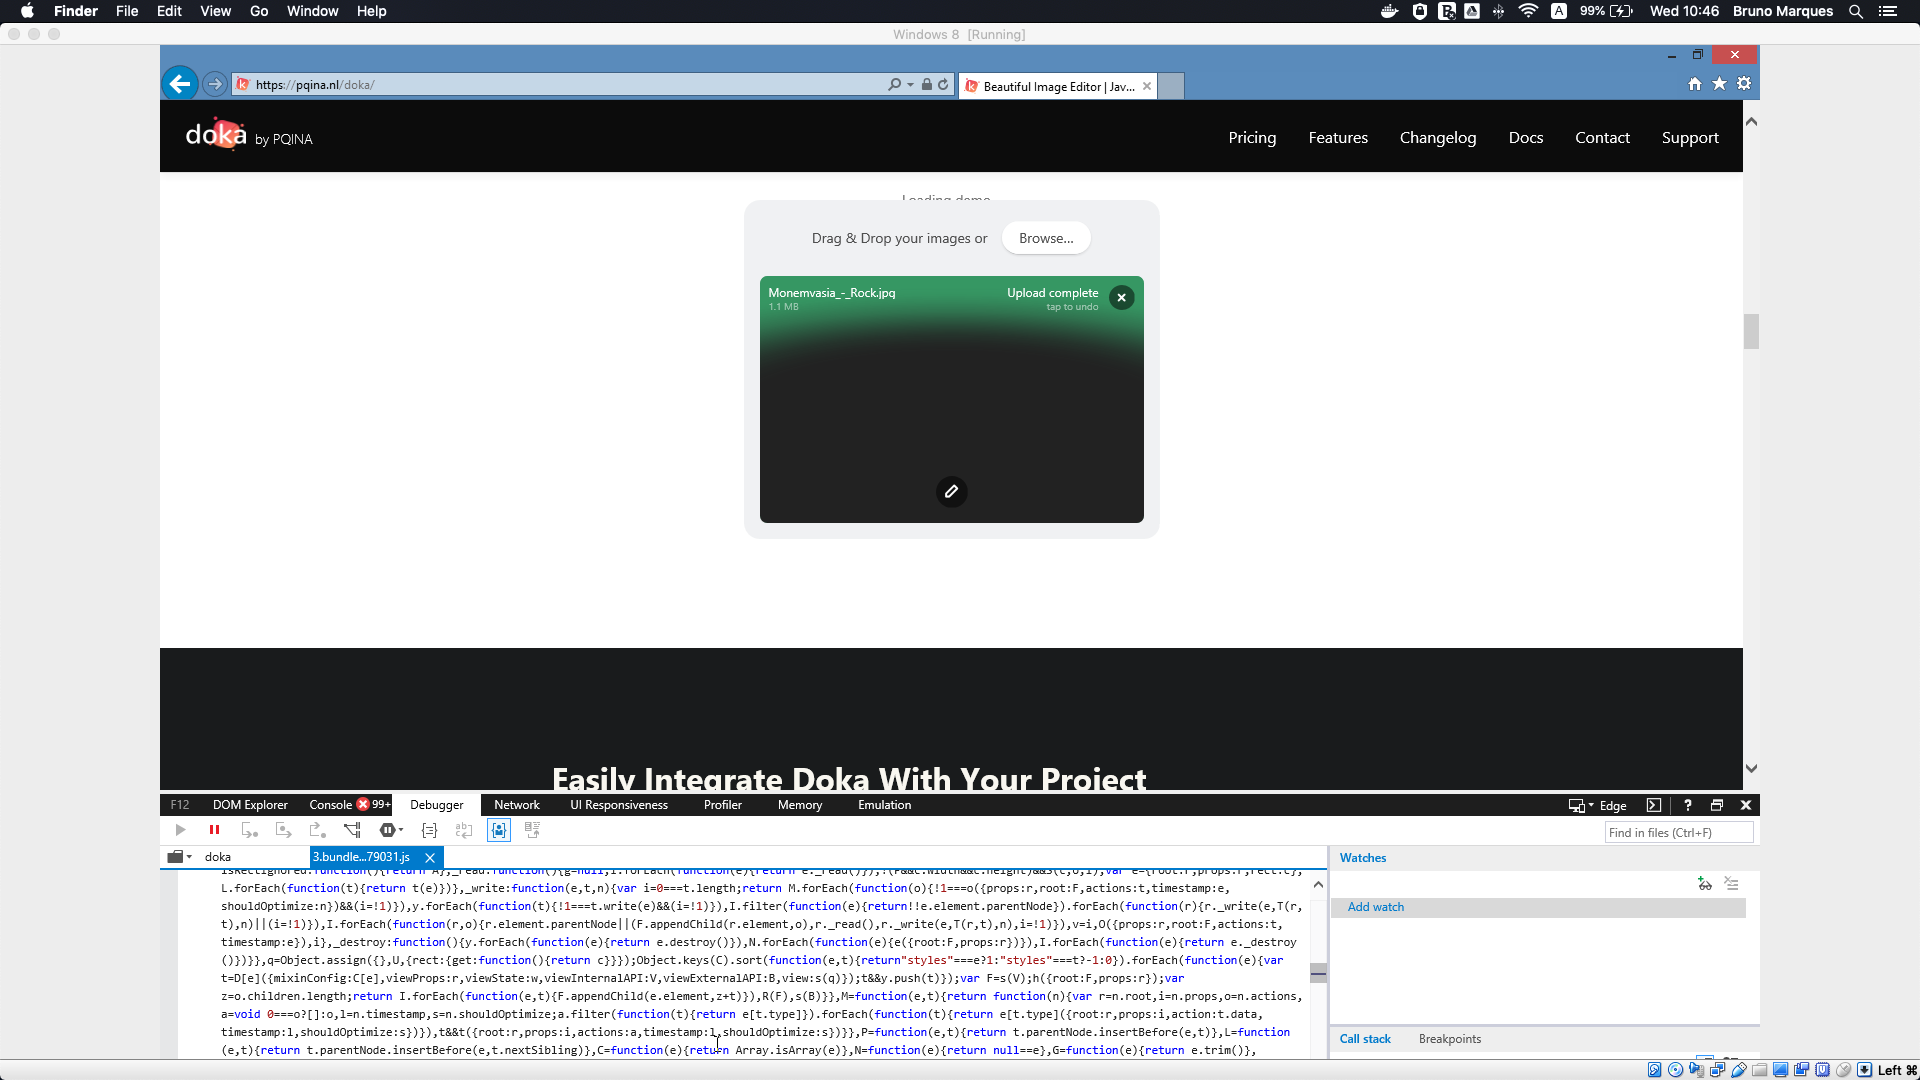Switch to the Console tab
The image size is (1920, 1080).
[330, 805]
